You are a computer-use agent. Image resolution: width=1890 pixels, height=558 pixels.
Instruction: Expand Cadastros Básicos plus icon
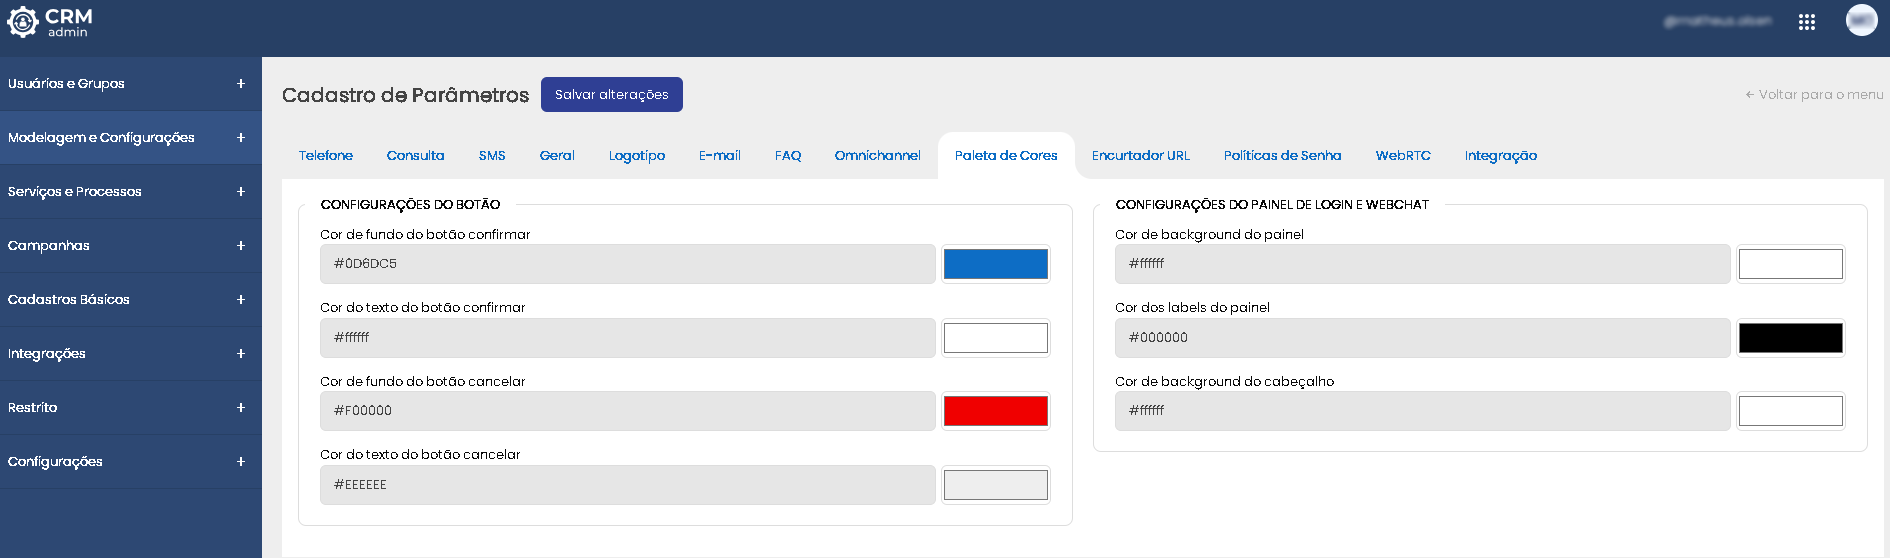coord(241,300)
